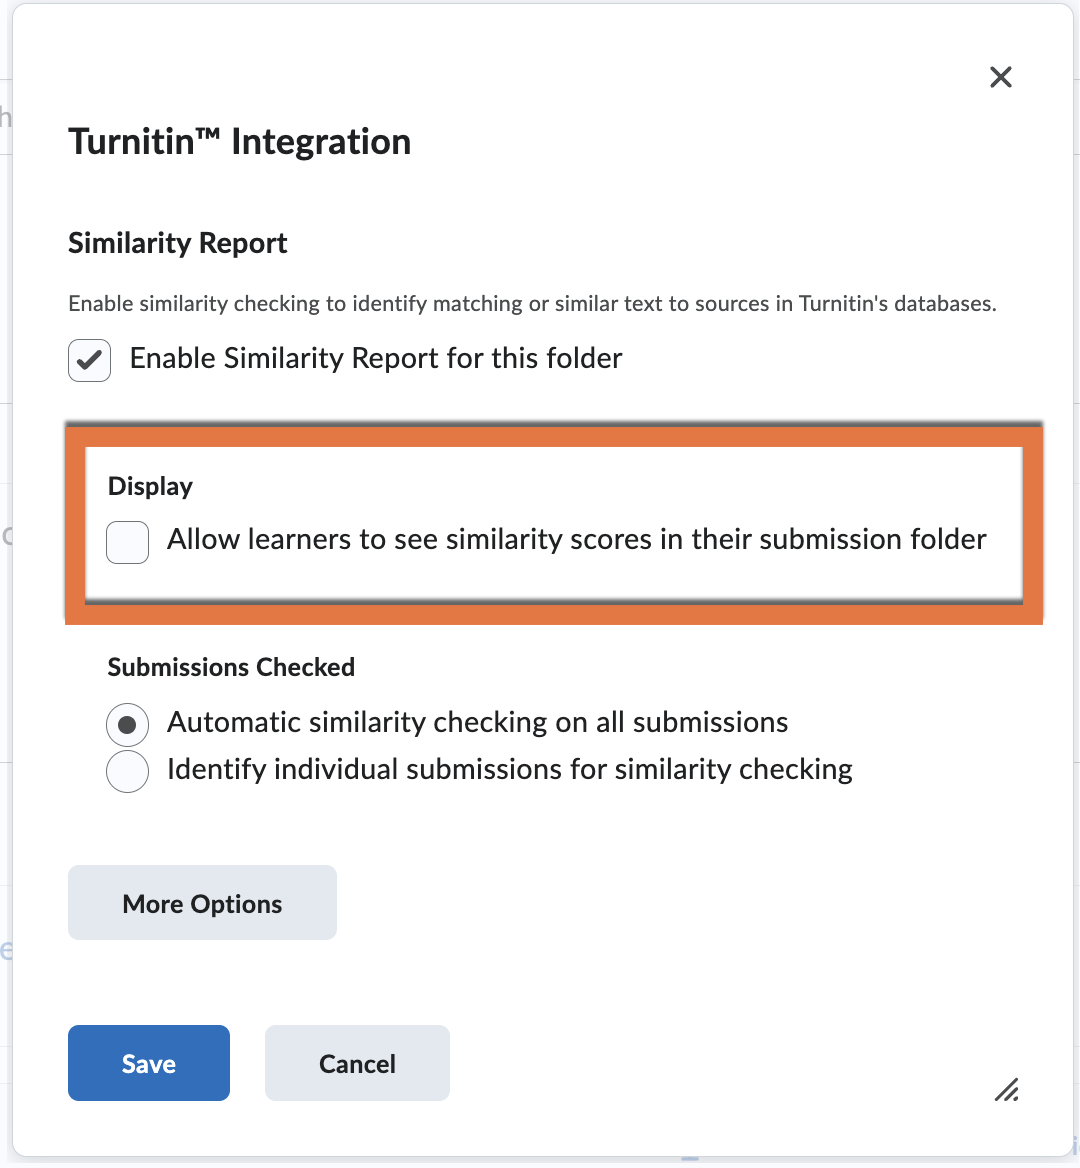Select the Automatic similarity checking radio button
The width and height of the screenshot is (1080, 1168).
127,724
